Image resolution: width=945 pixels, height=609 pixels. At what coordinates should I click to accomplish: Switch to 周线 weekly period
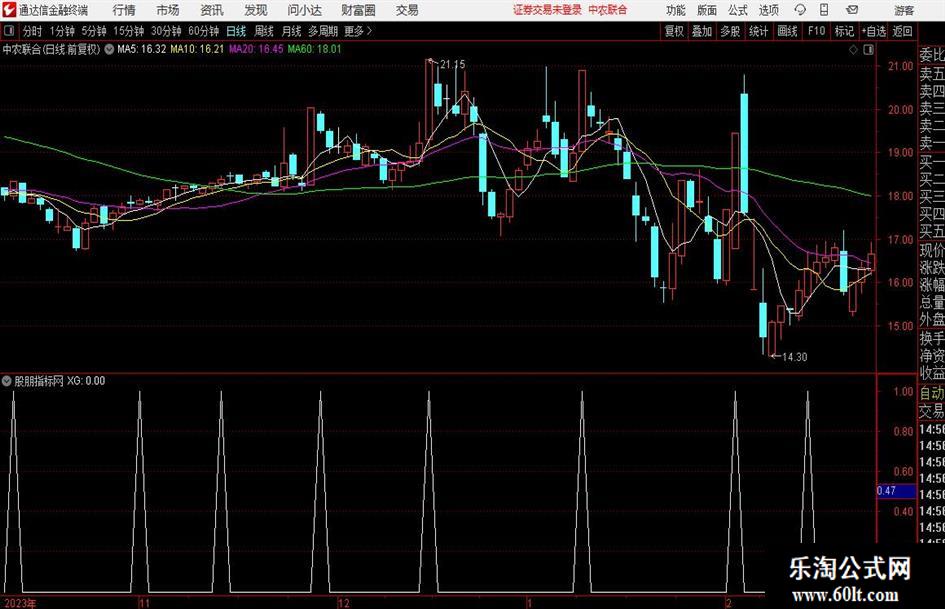pos(264,31)
